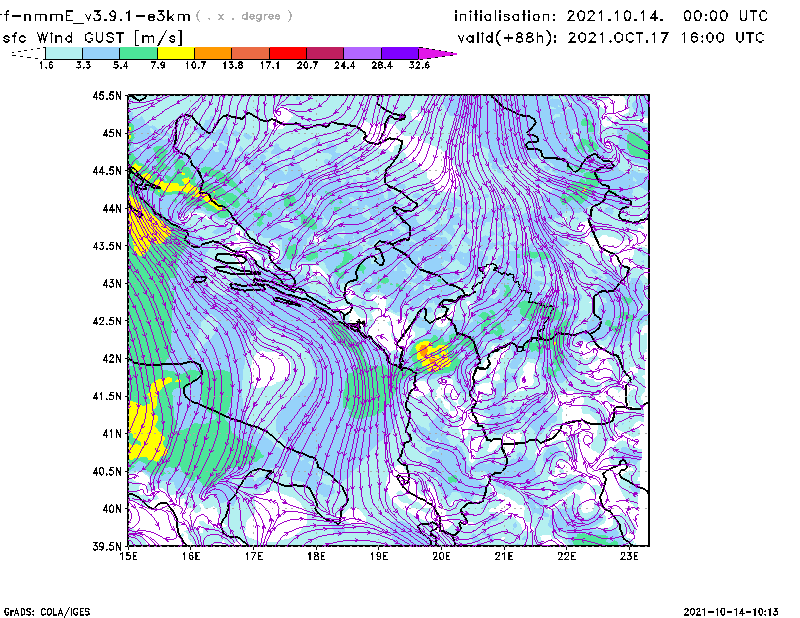Image resolution: width=800 pixels, height=618 pixels.
Task: Click the '44N' latitude label
Action: (112, 208)
